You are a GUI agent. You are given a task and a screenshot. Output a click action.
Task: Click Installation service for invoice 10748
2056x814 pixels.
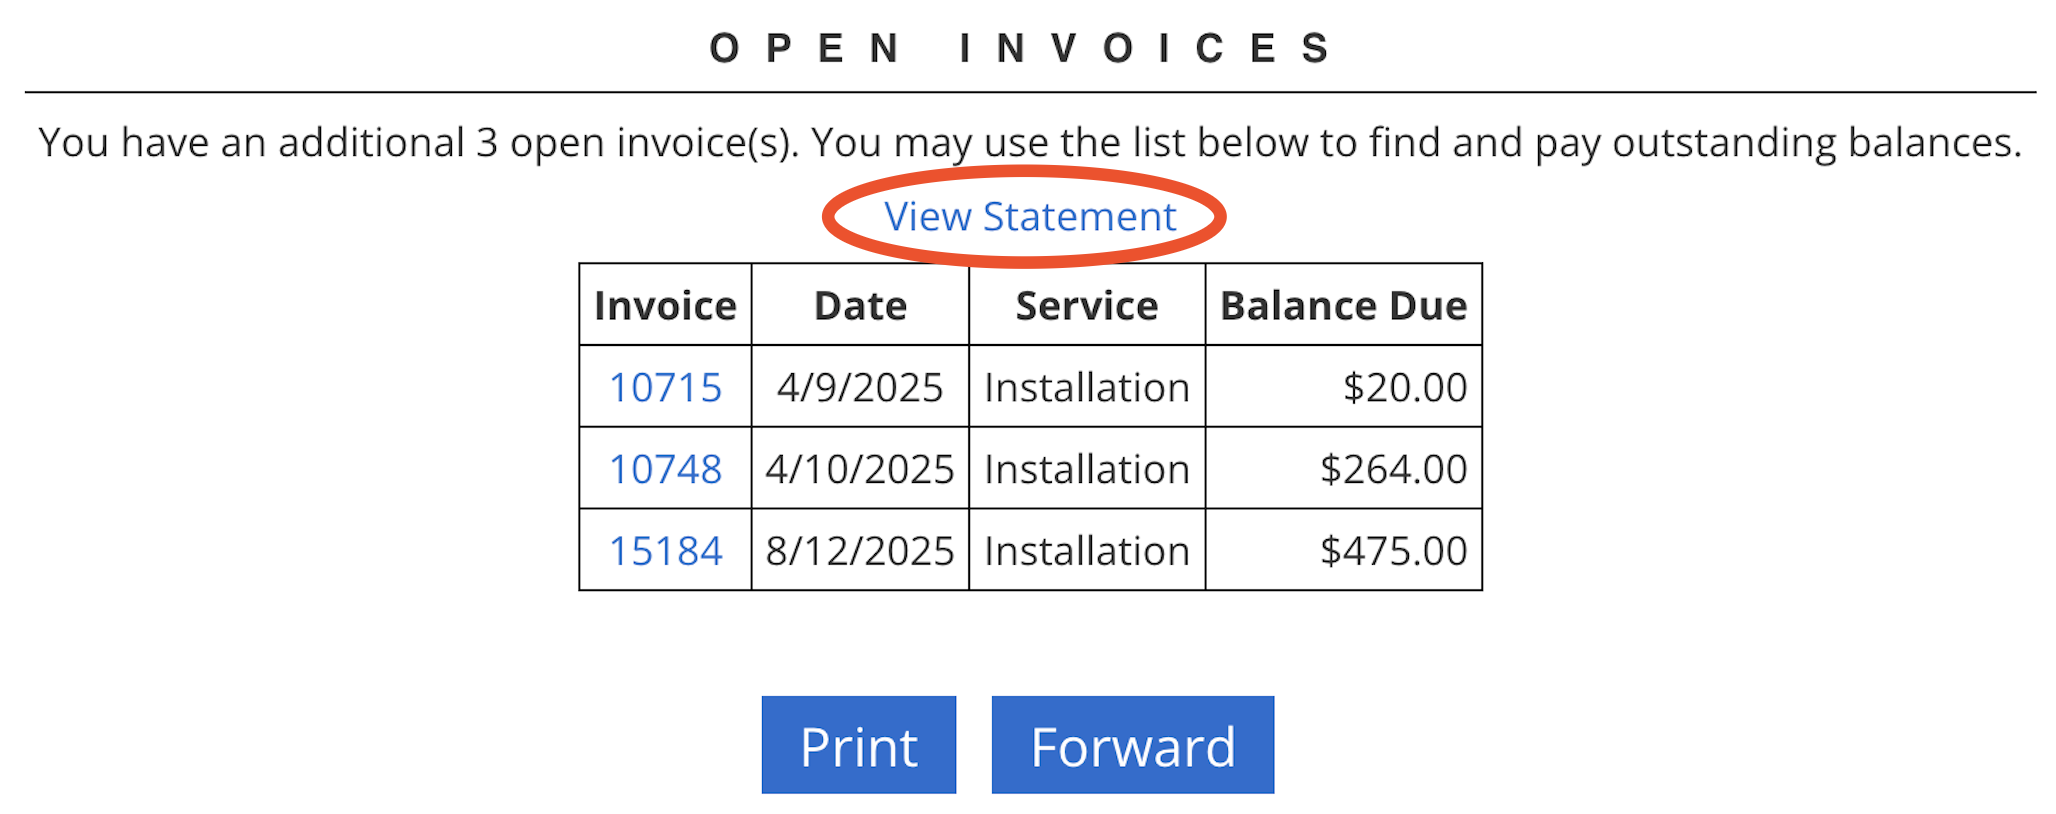tap(1086, 470)
